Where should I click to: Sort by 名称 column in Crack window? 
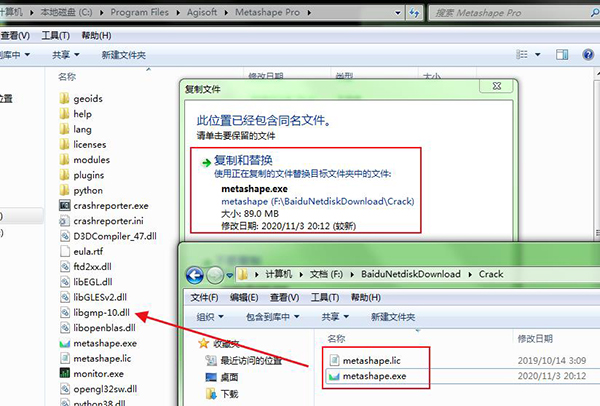[336, 339]
